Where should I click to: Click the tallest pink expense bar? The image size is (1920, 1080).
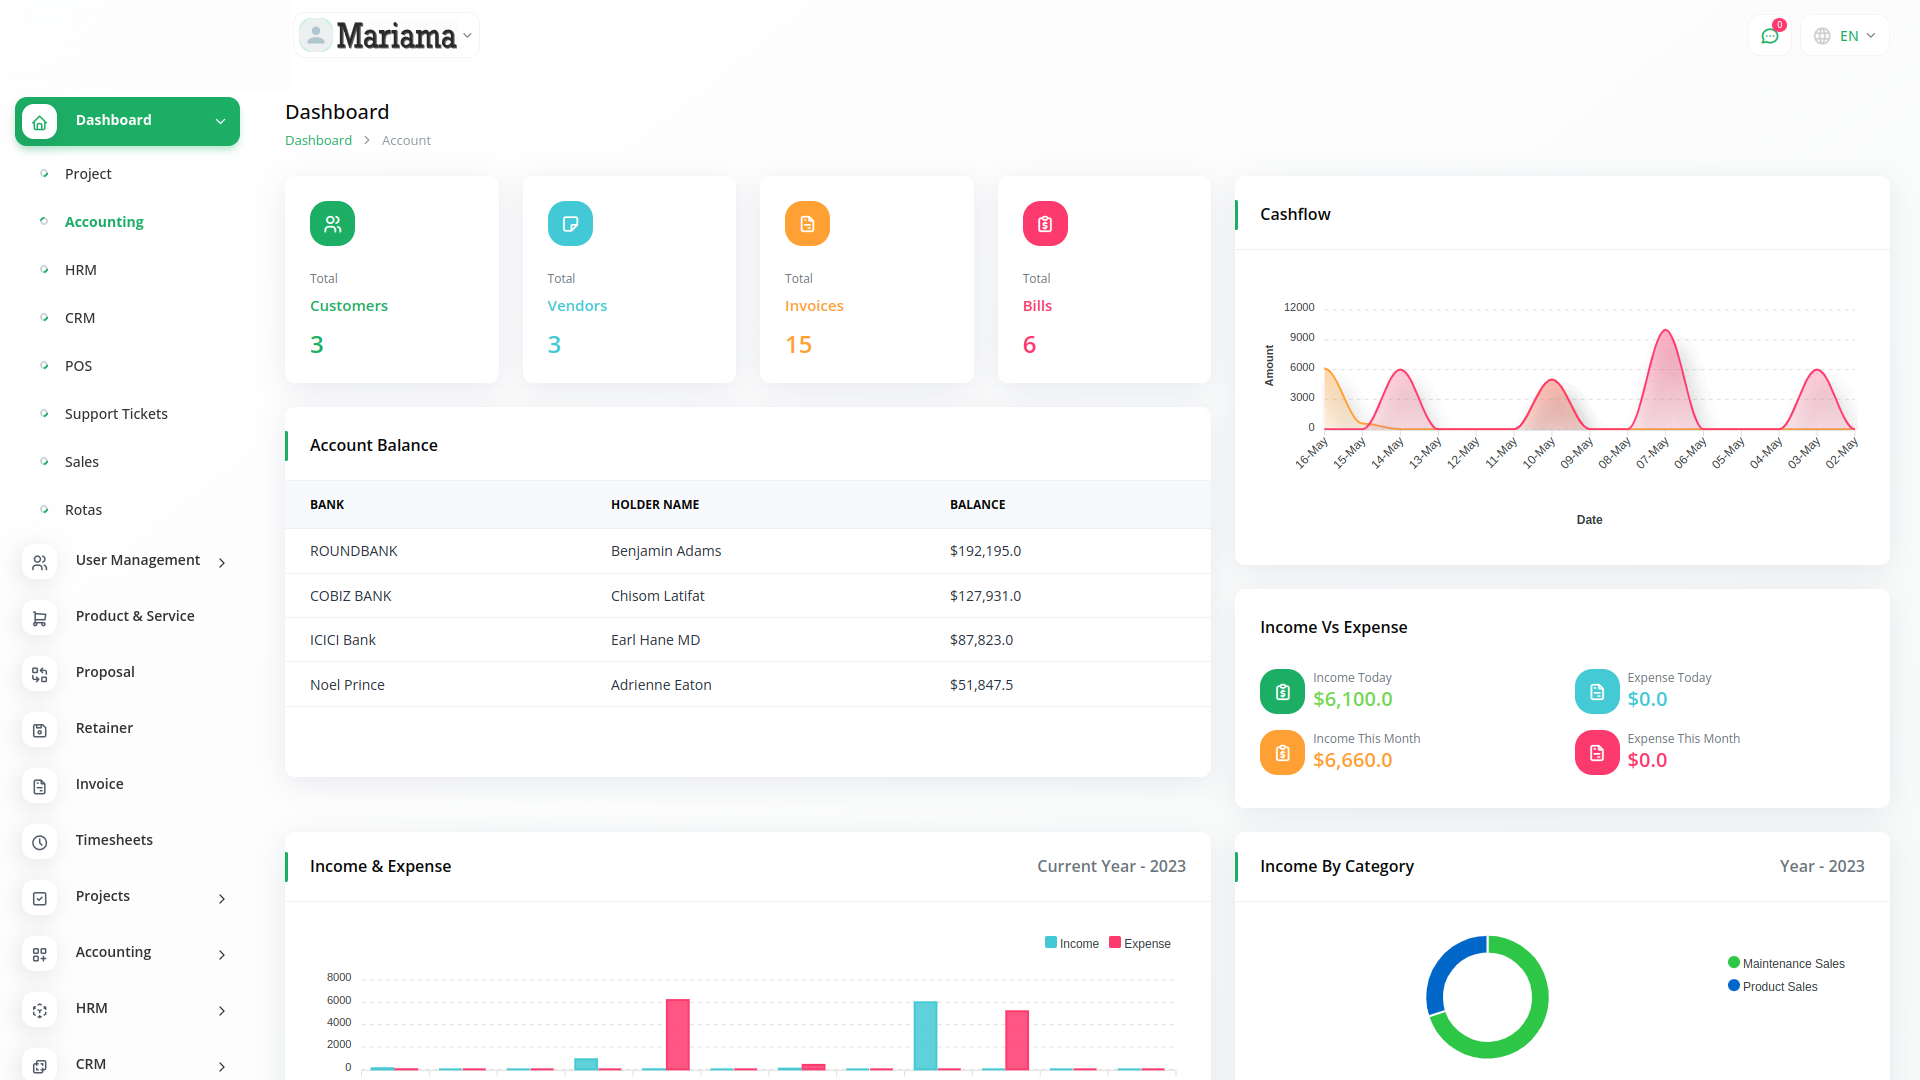click(678, 1034)
